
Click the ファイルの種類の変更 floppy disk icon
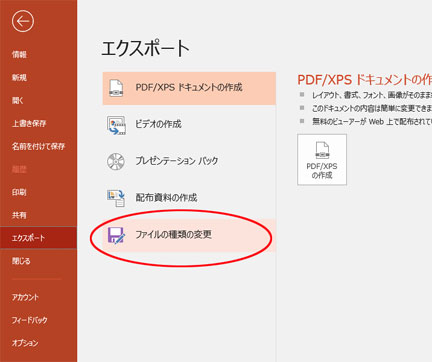click(x=116, y=235)
